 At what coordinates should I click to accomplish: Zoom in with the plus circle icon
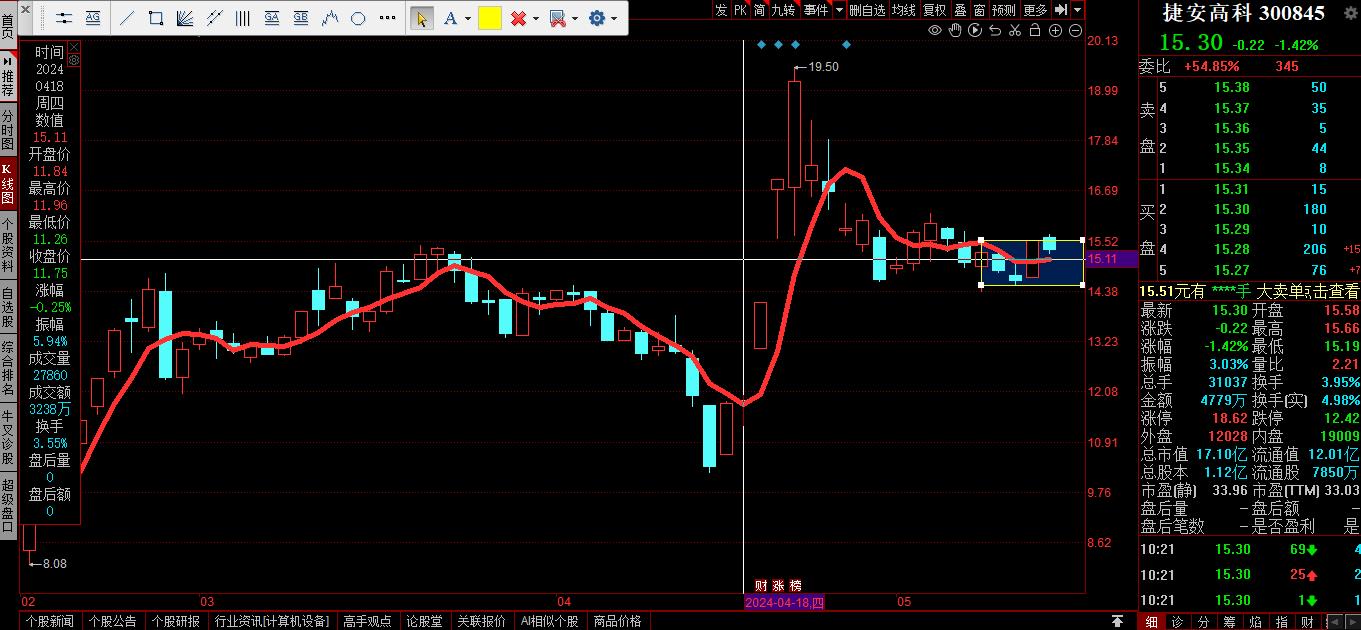tap(1055, 31)
